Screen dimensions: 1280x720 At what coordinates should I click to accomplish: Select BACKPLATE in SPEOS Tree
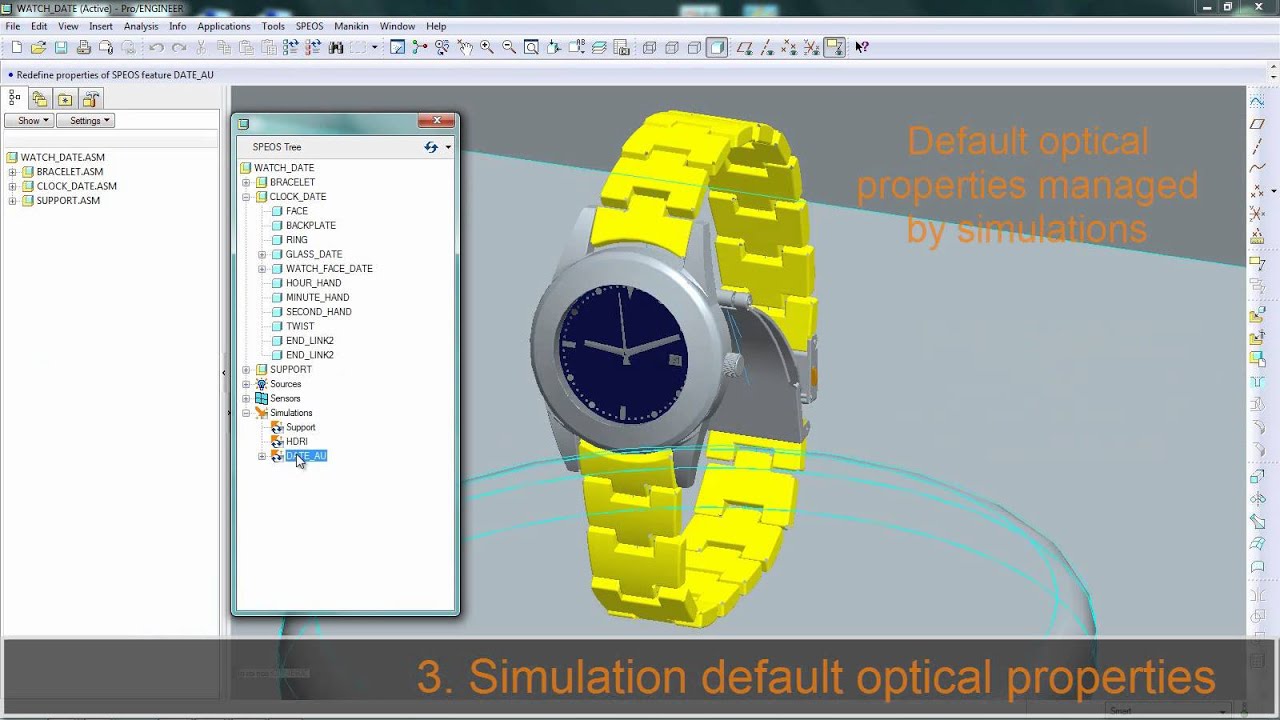coord(310,226)
